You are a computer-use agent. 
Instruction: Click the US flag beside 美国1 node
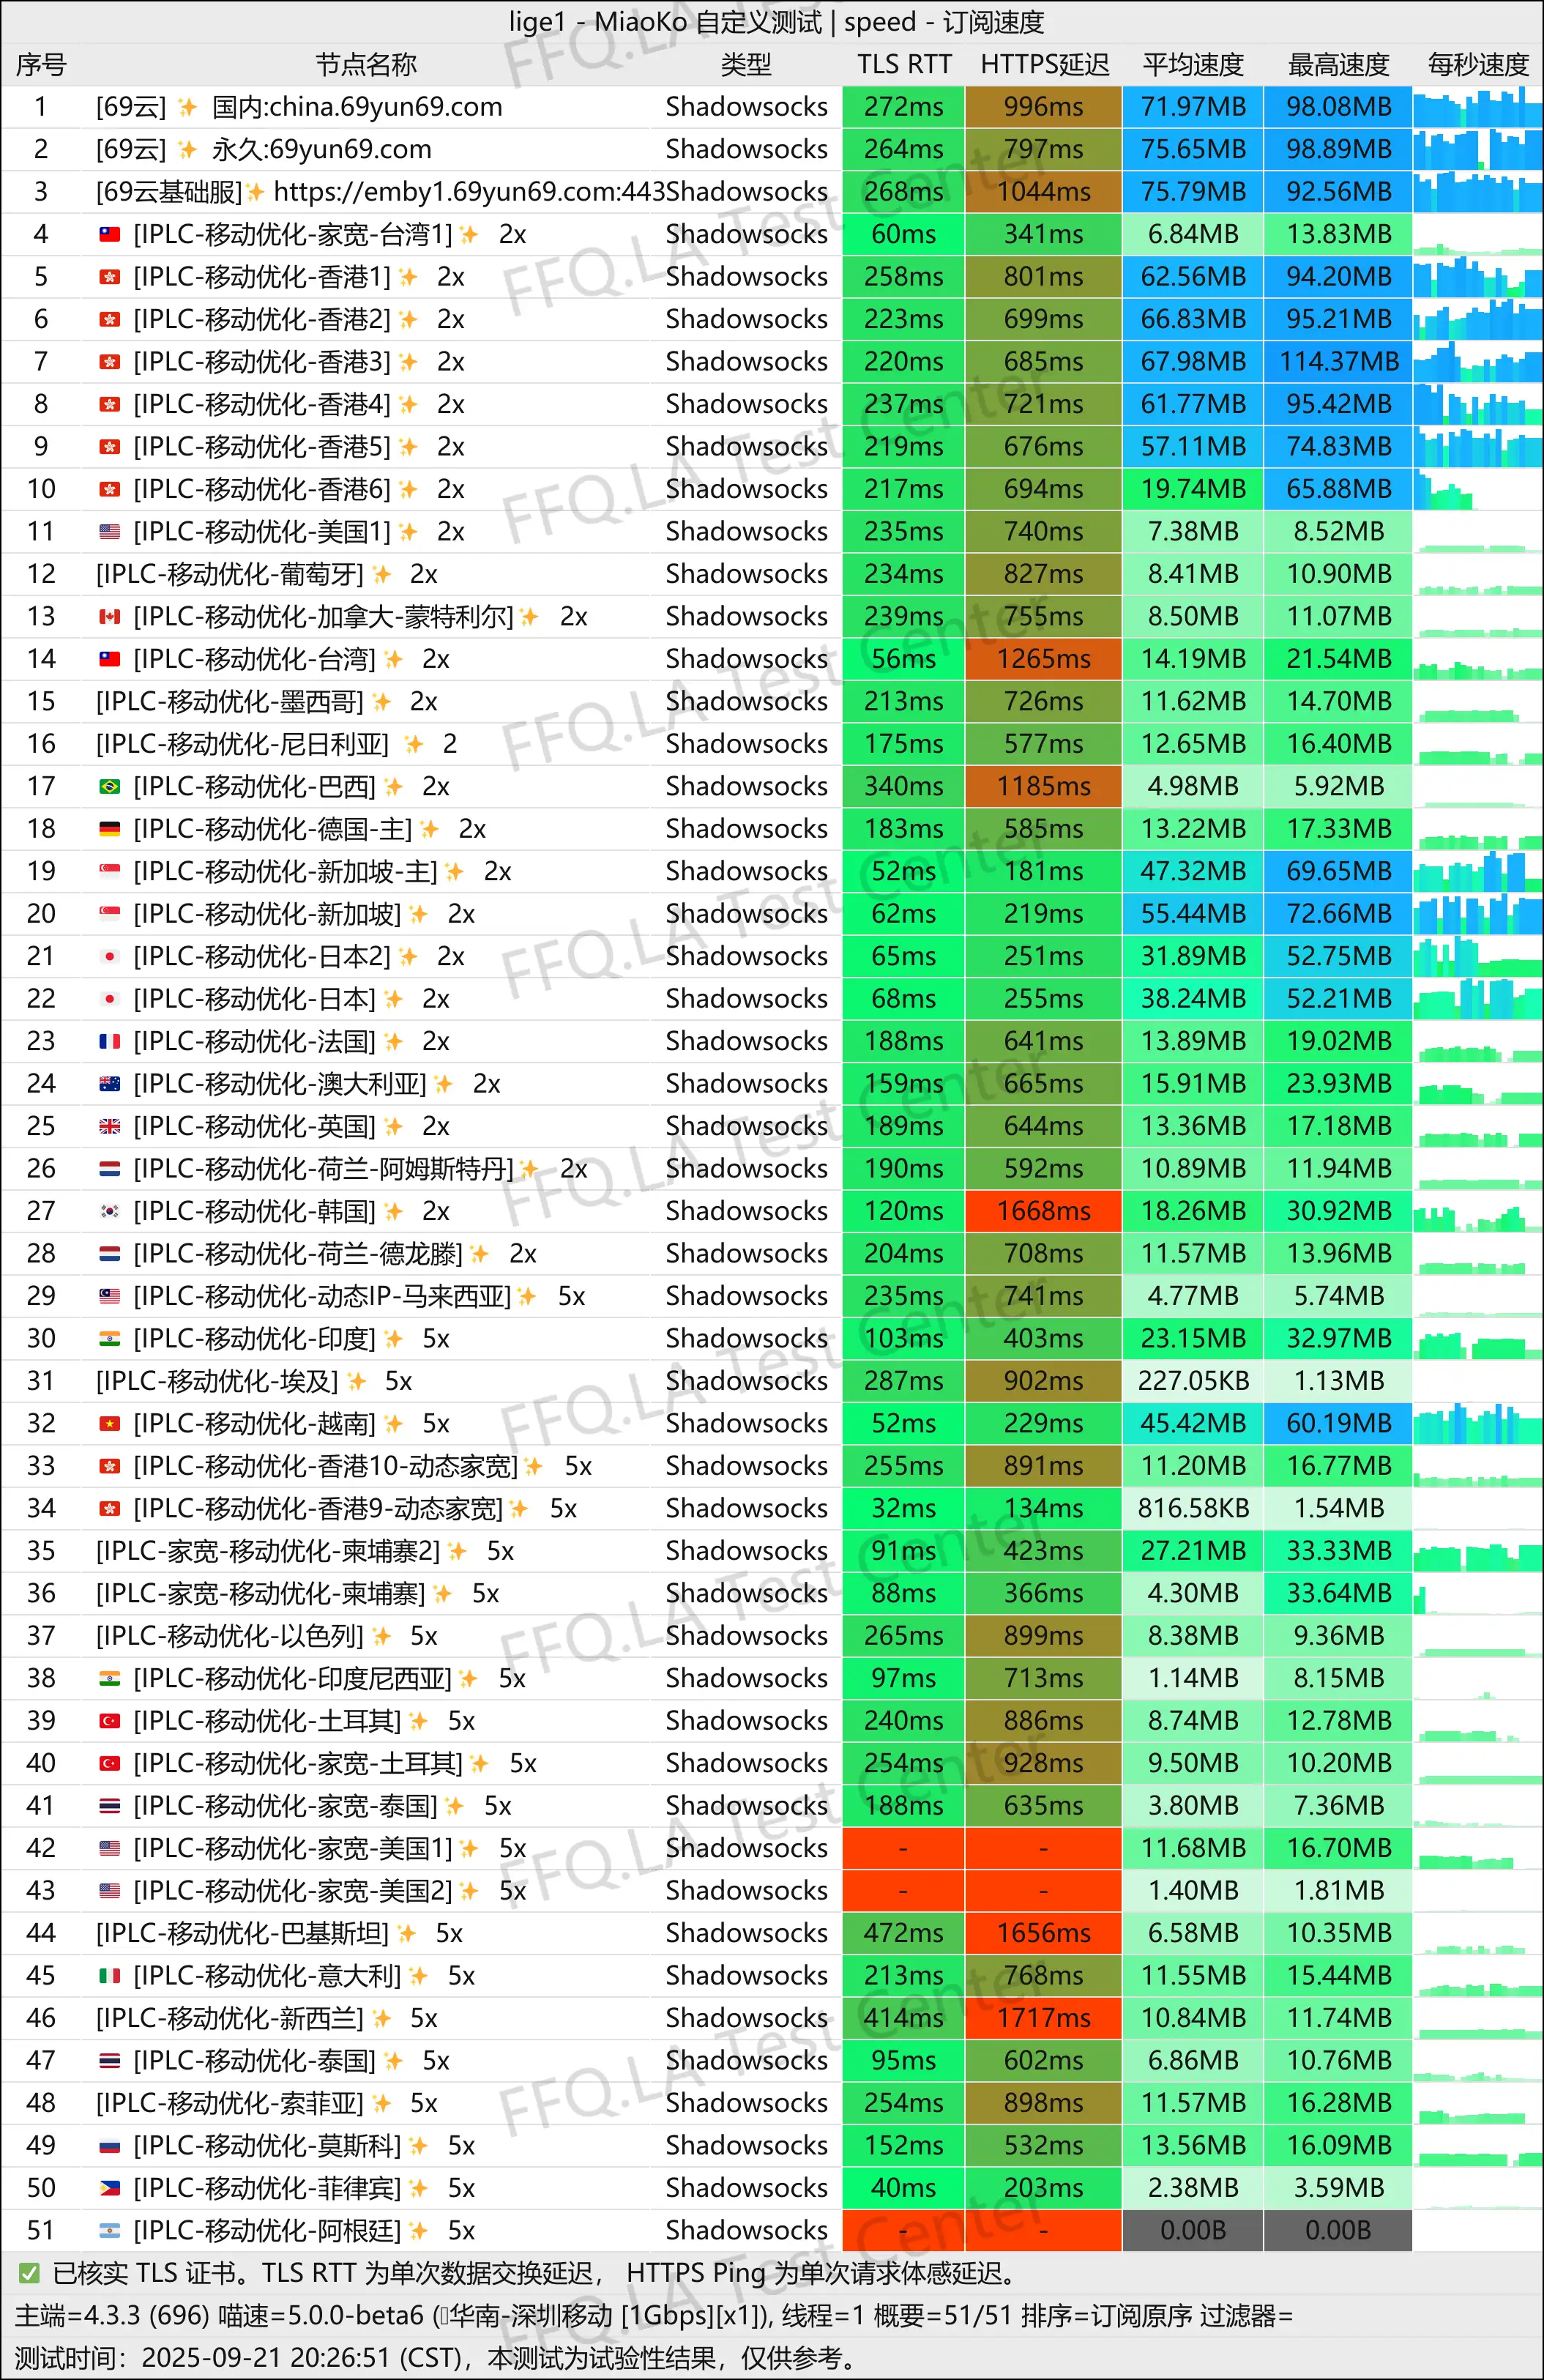(110, 531)
